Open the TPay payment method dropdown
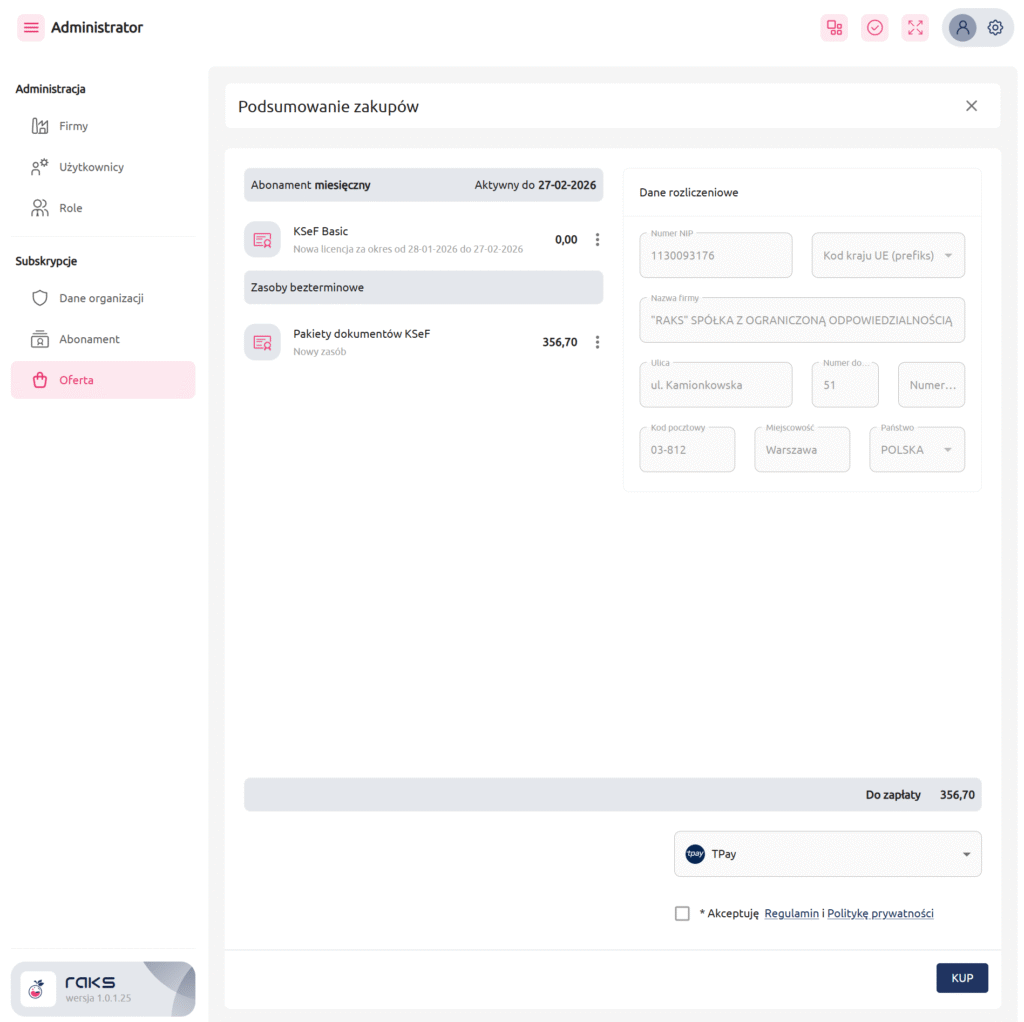Screen dimensions: 1024x1022 (x=827, y=854)
